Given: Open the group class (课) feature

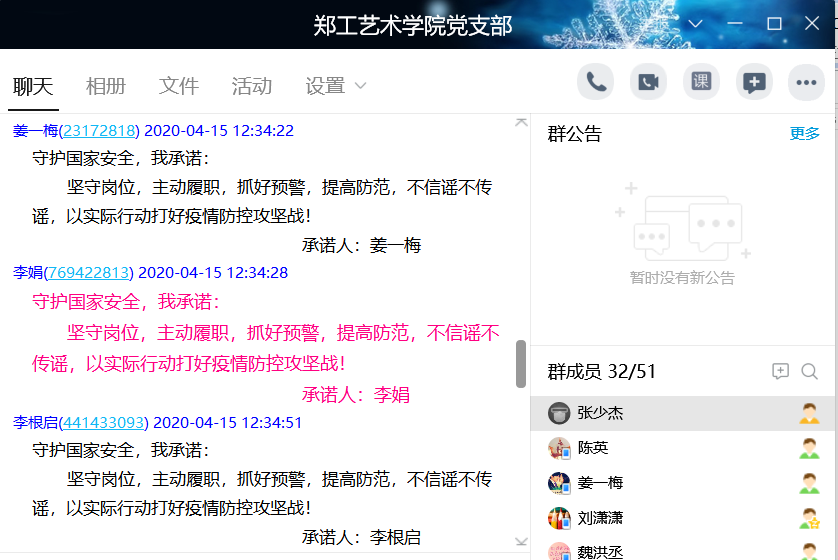Looking at the screenshot, I should [x=701, y=82].
